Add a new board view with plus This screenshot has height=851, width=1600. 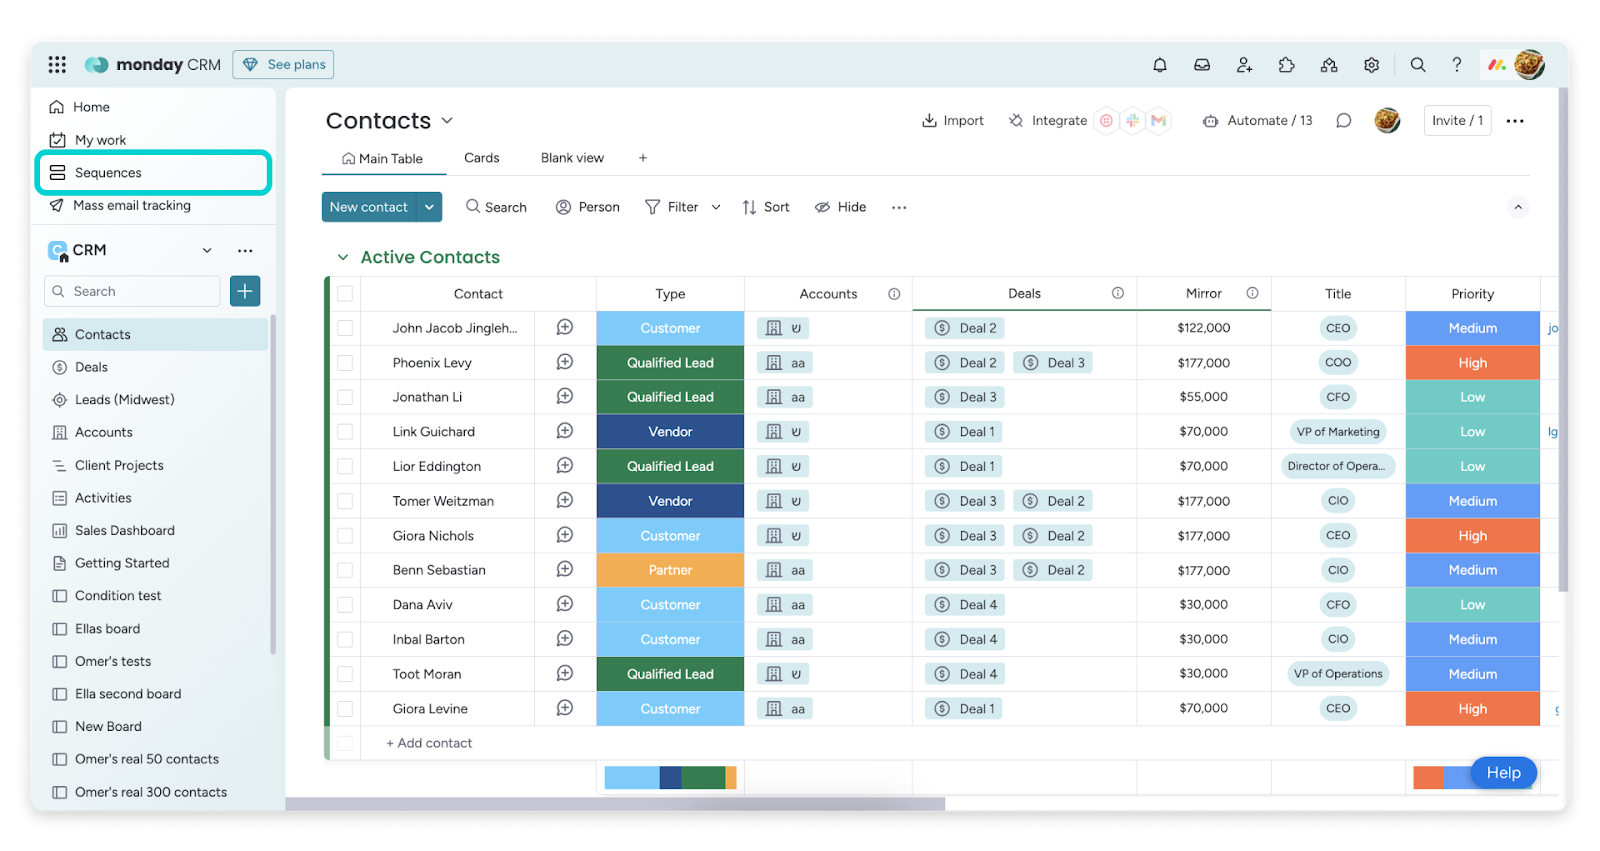(643, 158)
